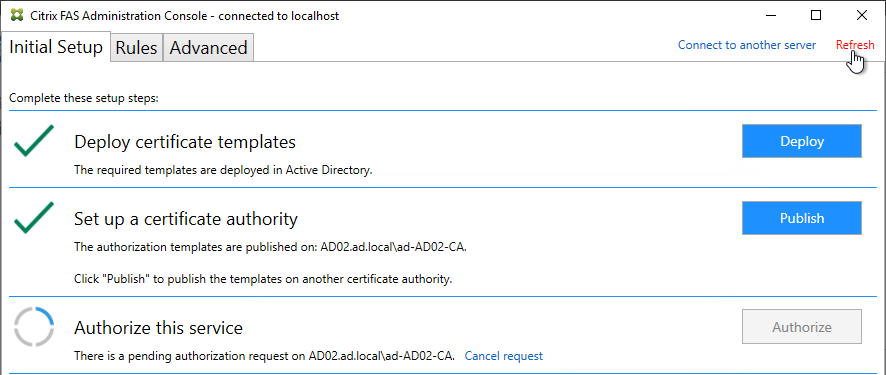Minimize the FAS Administration Console window
886x375 pixels.
tap(770, 15)
